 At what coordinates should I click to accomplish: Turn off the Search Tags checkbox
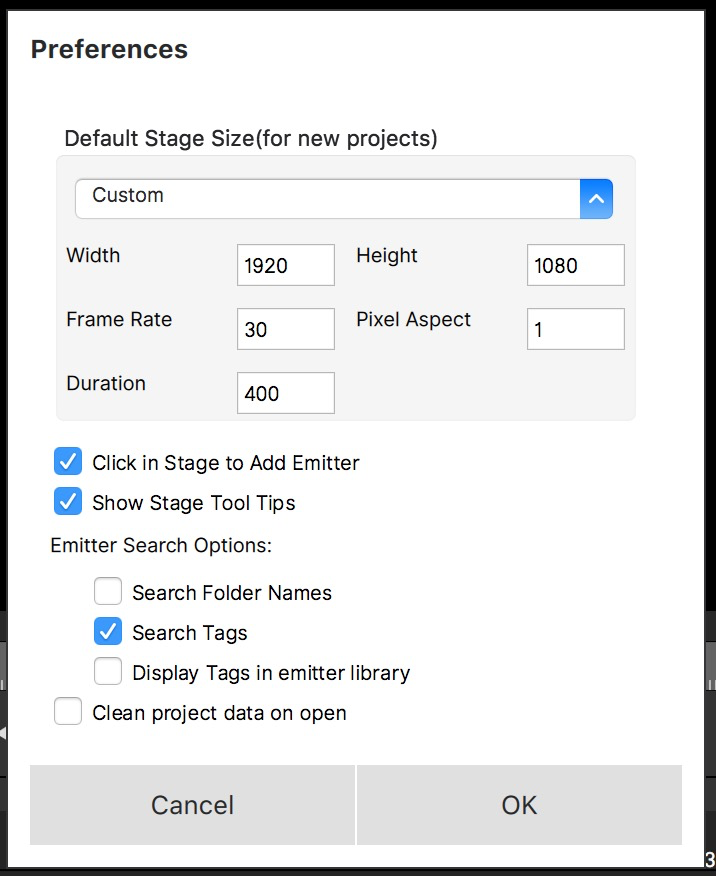coord(108,632)
